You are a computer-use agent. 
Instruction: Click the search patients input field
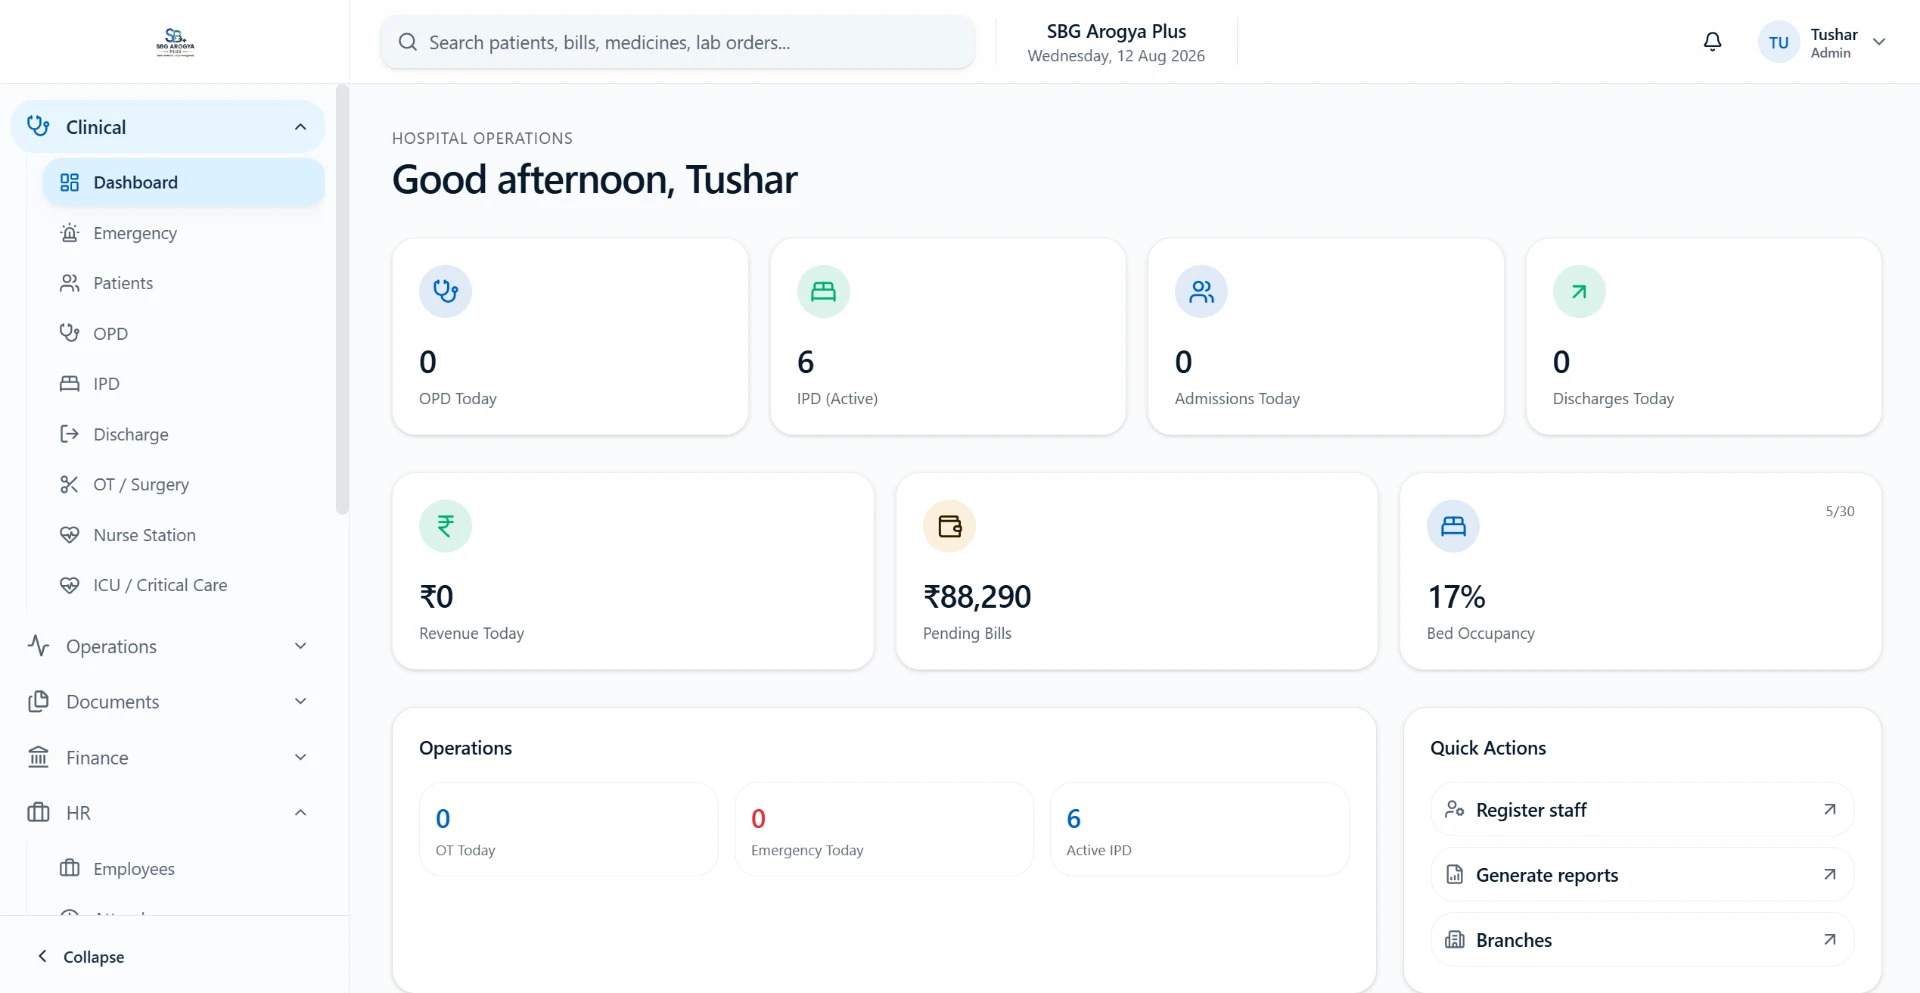tap(678, 42)
